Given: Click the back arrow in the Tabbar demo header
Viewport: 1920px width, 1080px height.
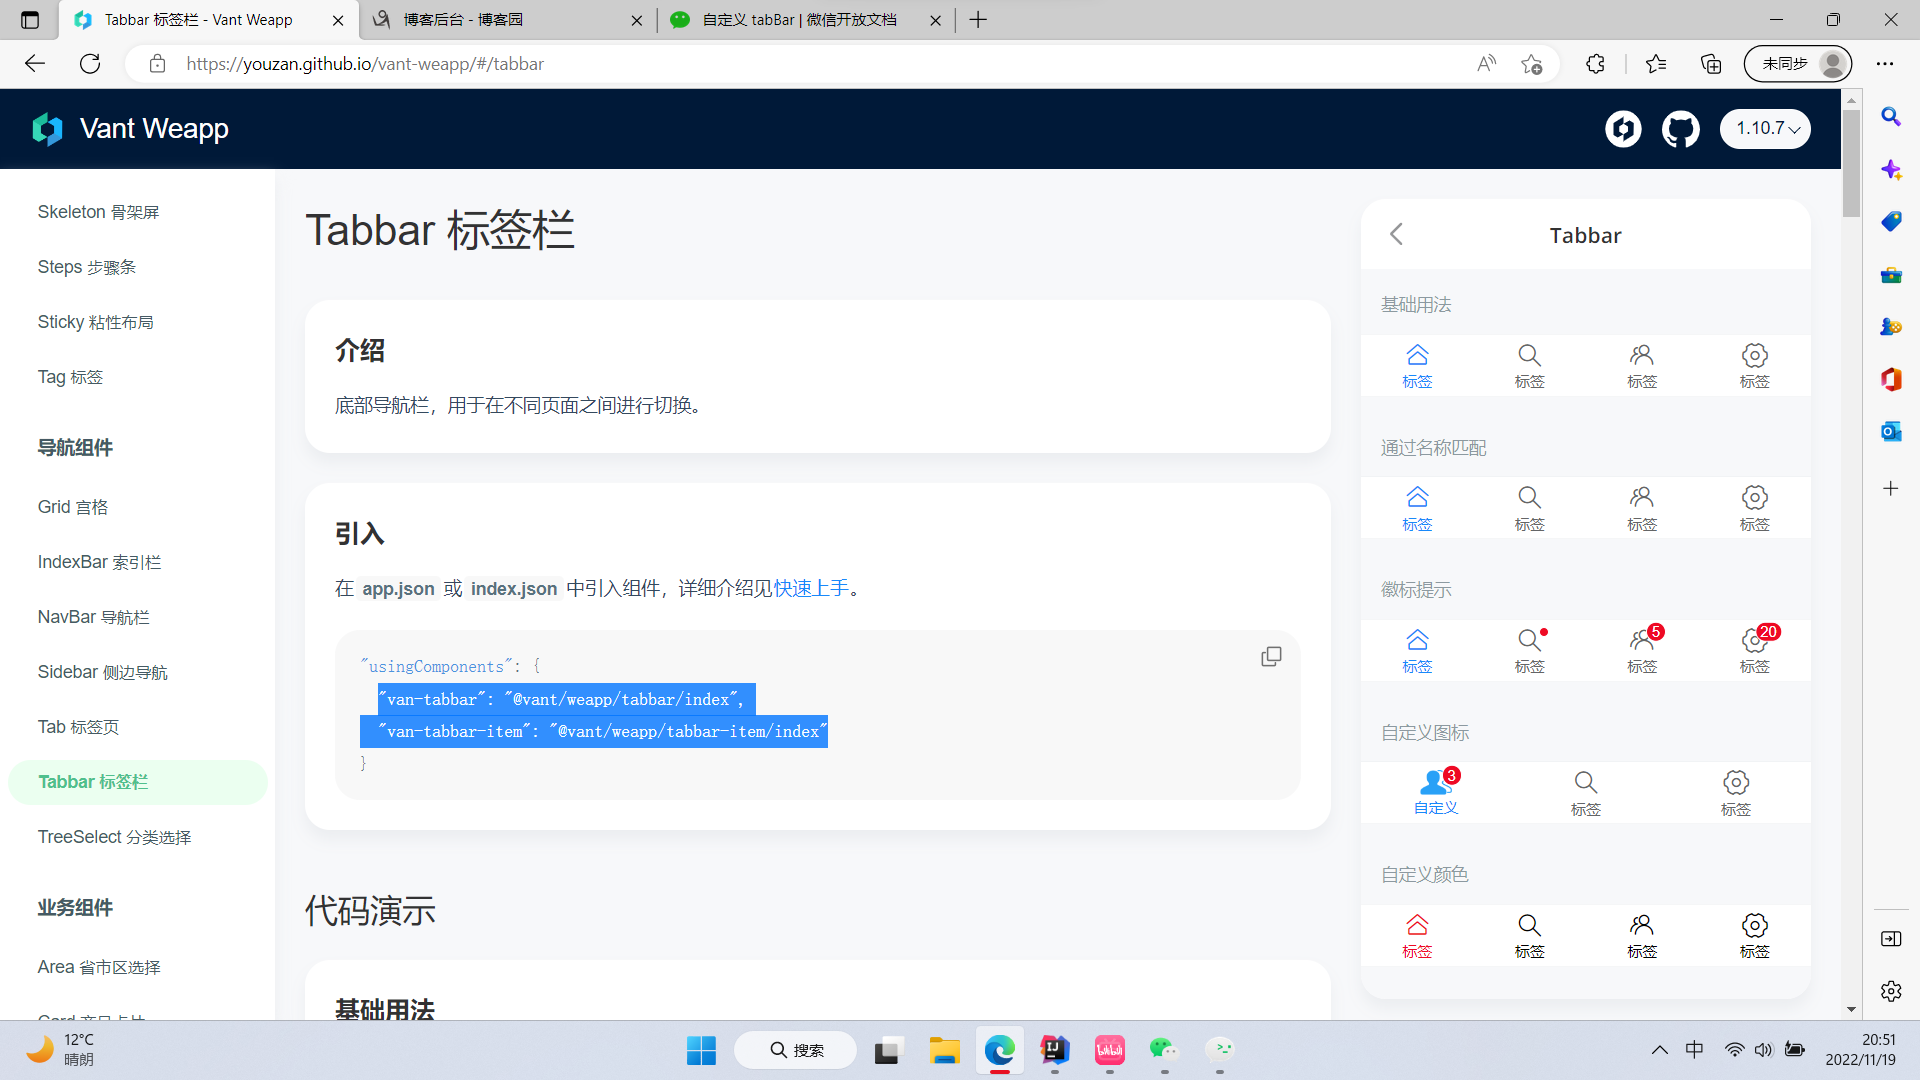Looking at the screenshot, I should click(1397, 234).
